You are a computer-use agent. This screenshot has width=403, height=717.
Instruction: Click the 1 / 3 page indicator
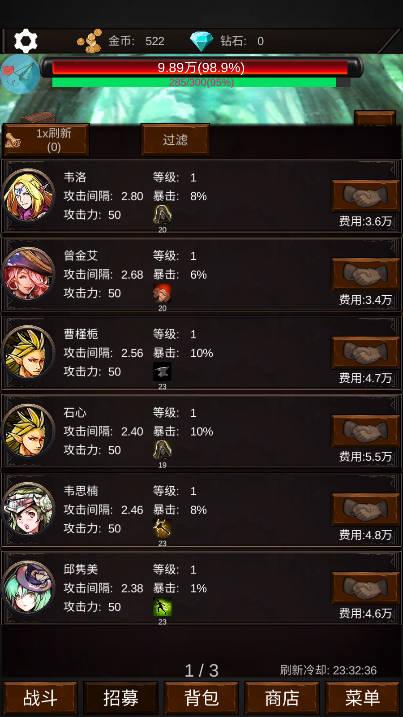pos(201,670)
